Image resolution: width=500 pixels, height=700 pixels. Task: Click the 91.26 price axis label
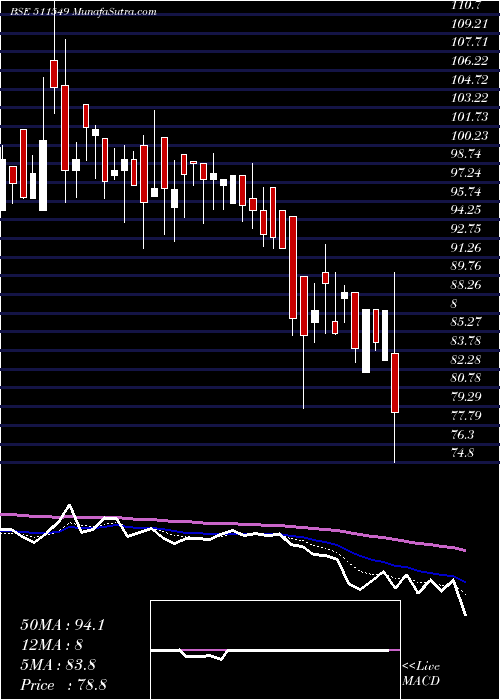tap(467, 248)
